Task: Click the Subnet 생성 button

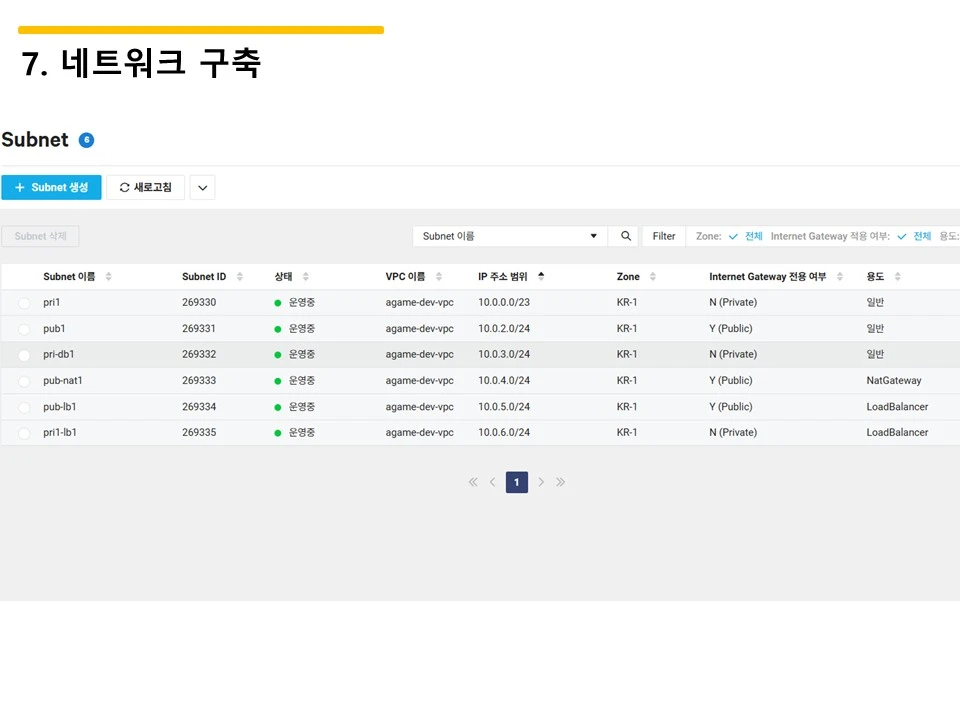Action: point(51,187)
